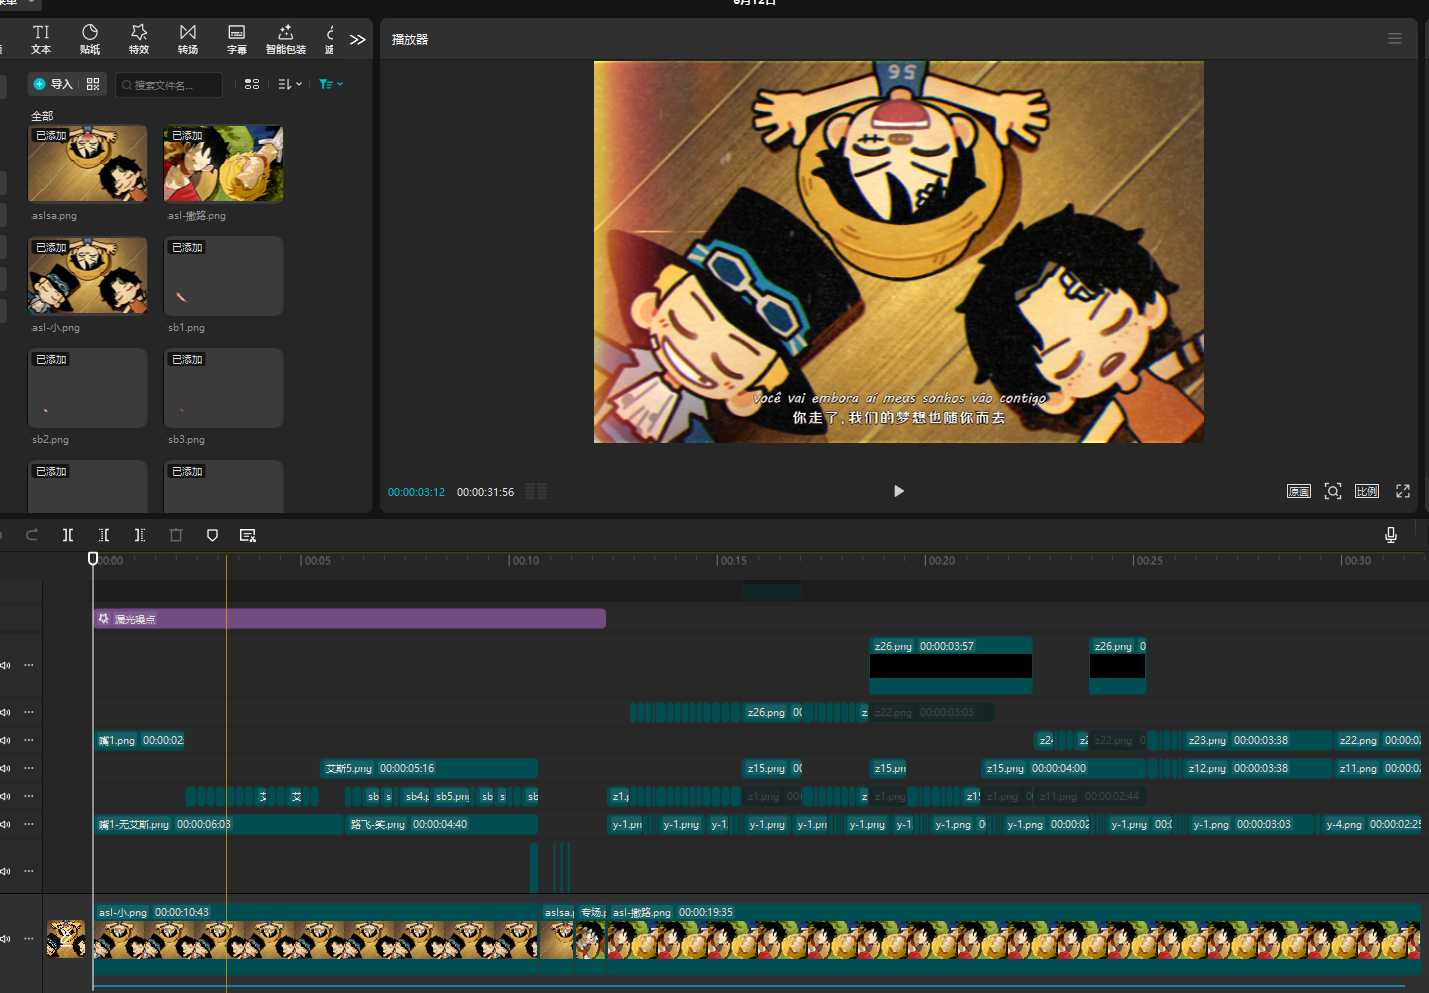
Task: Click the redo arrow in timeline toolbar
Action: tap(32, 535)
